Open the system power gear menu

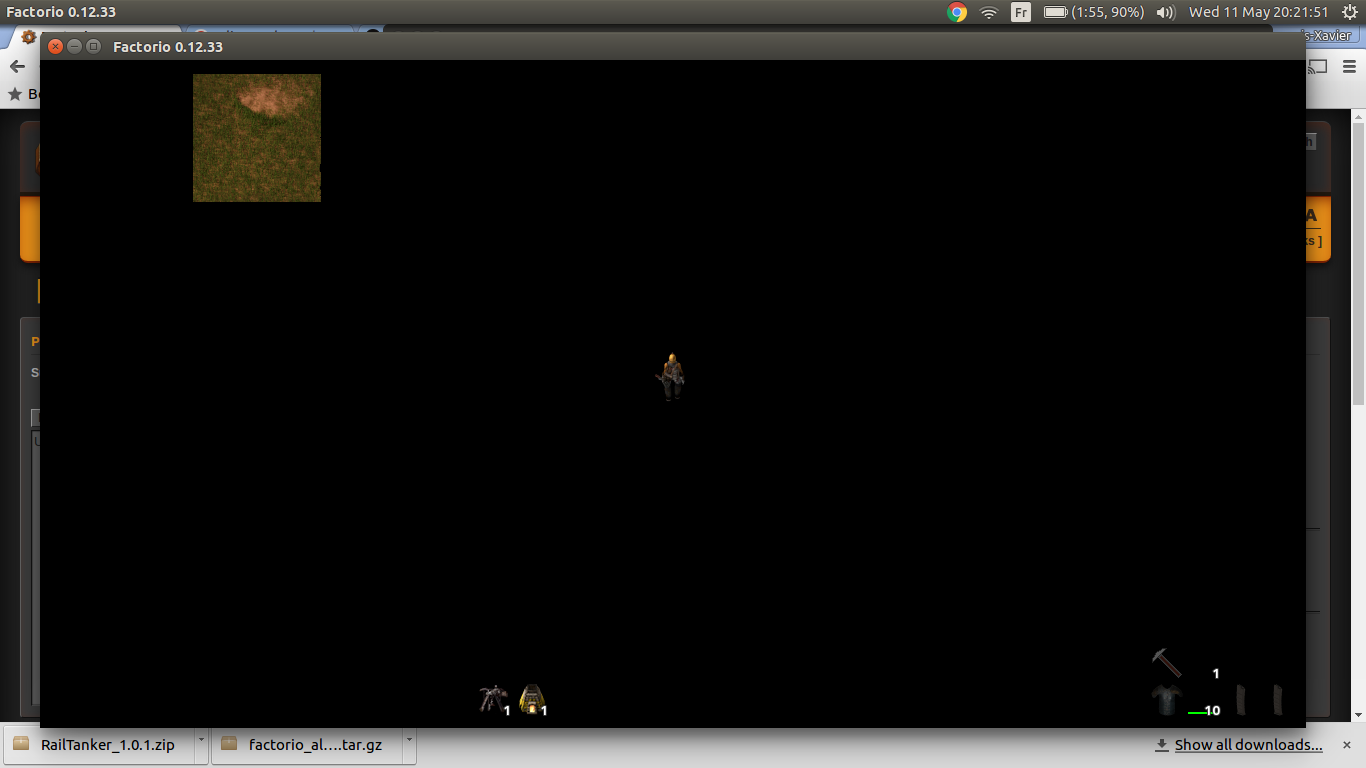(1349, 12)
